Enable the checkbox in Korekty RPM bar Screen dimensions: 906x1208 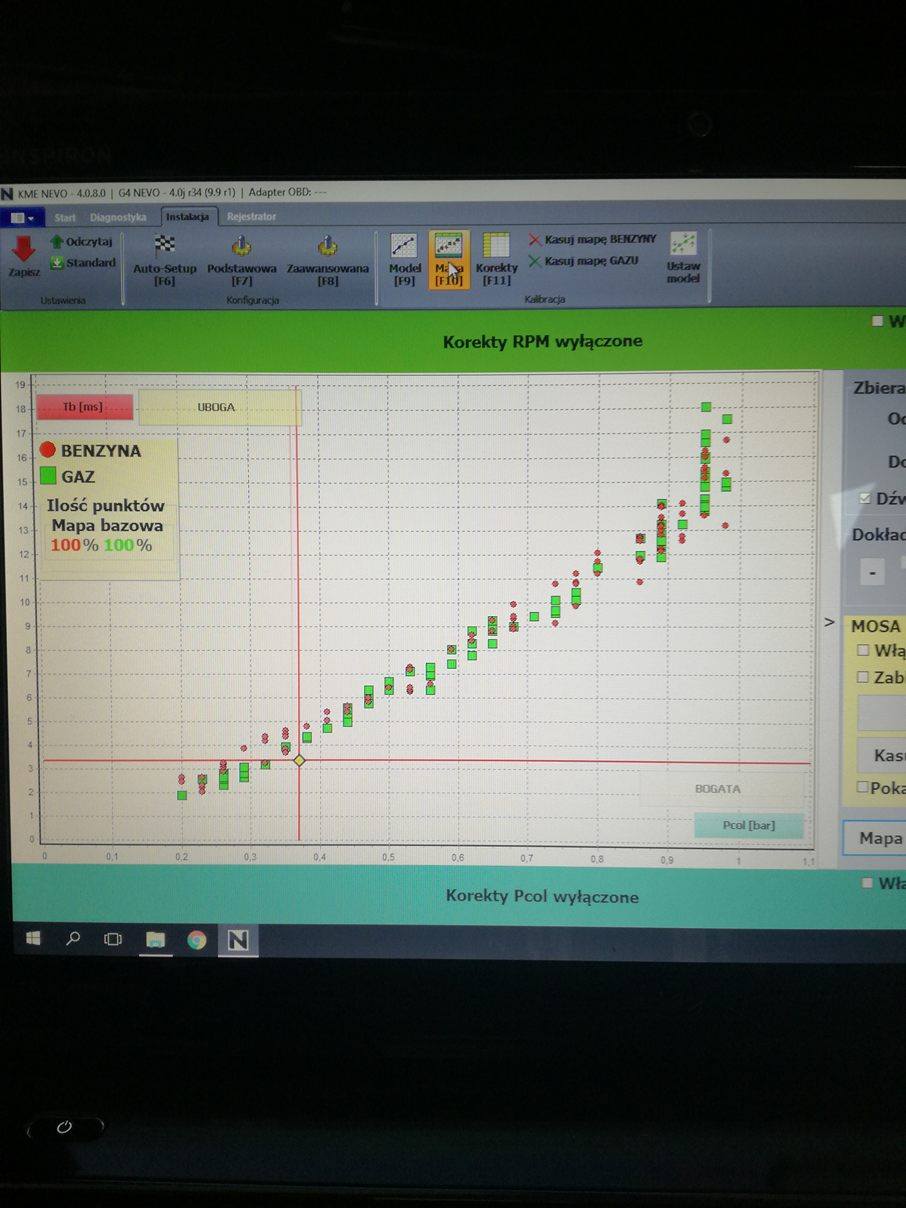(877, 321)
